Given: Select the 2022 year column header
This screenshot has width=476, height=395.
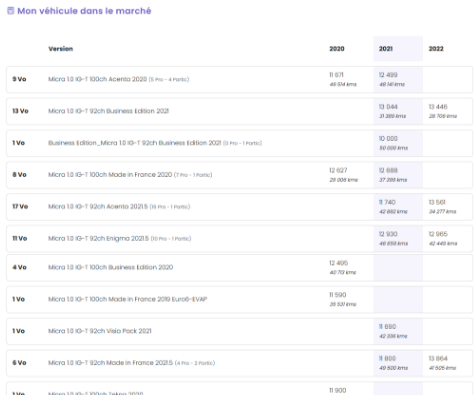Looking at the screenshot, I should [x=436, y=49].
